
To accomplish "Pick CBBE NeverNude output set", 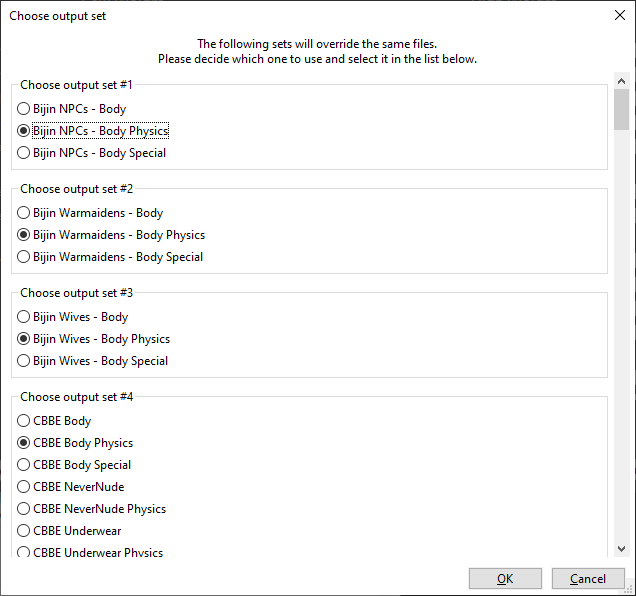I will pos(70,486).
